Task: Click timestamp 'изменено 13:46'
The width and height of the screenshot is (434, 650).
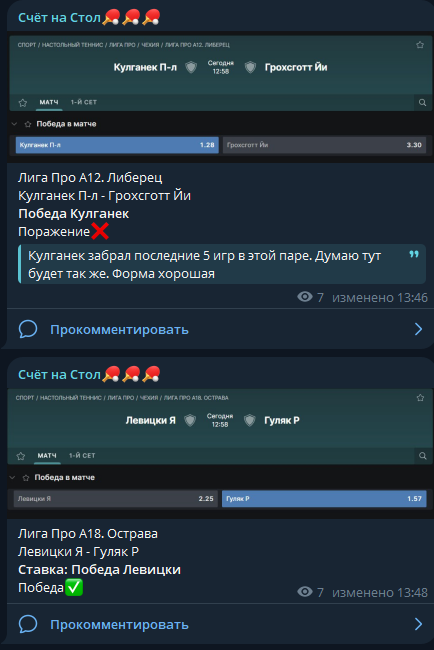Action: coord(380,297)
